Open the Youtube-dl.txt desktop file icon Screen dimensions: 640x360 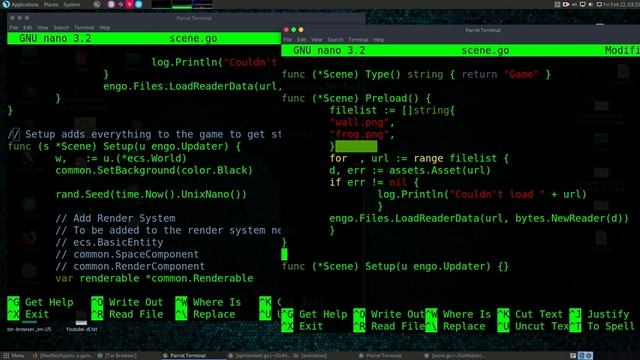pos(82,322)
